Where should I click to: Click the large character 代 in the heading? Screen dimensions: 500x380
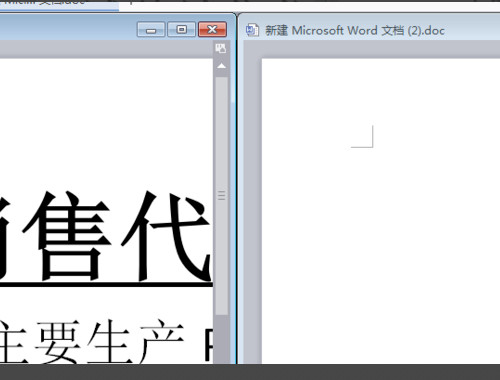click(x=166, y=236)
